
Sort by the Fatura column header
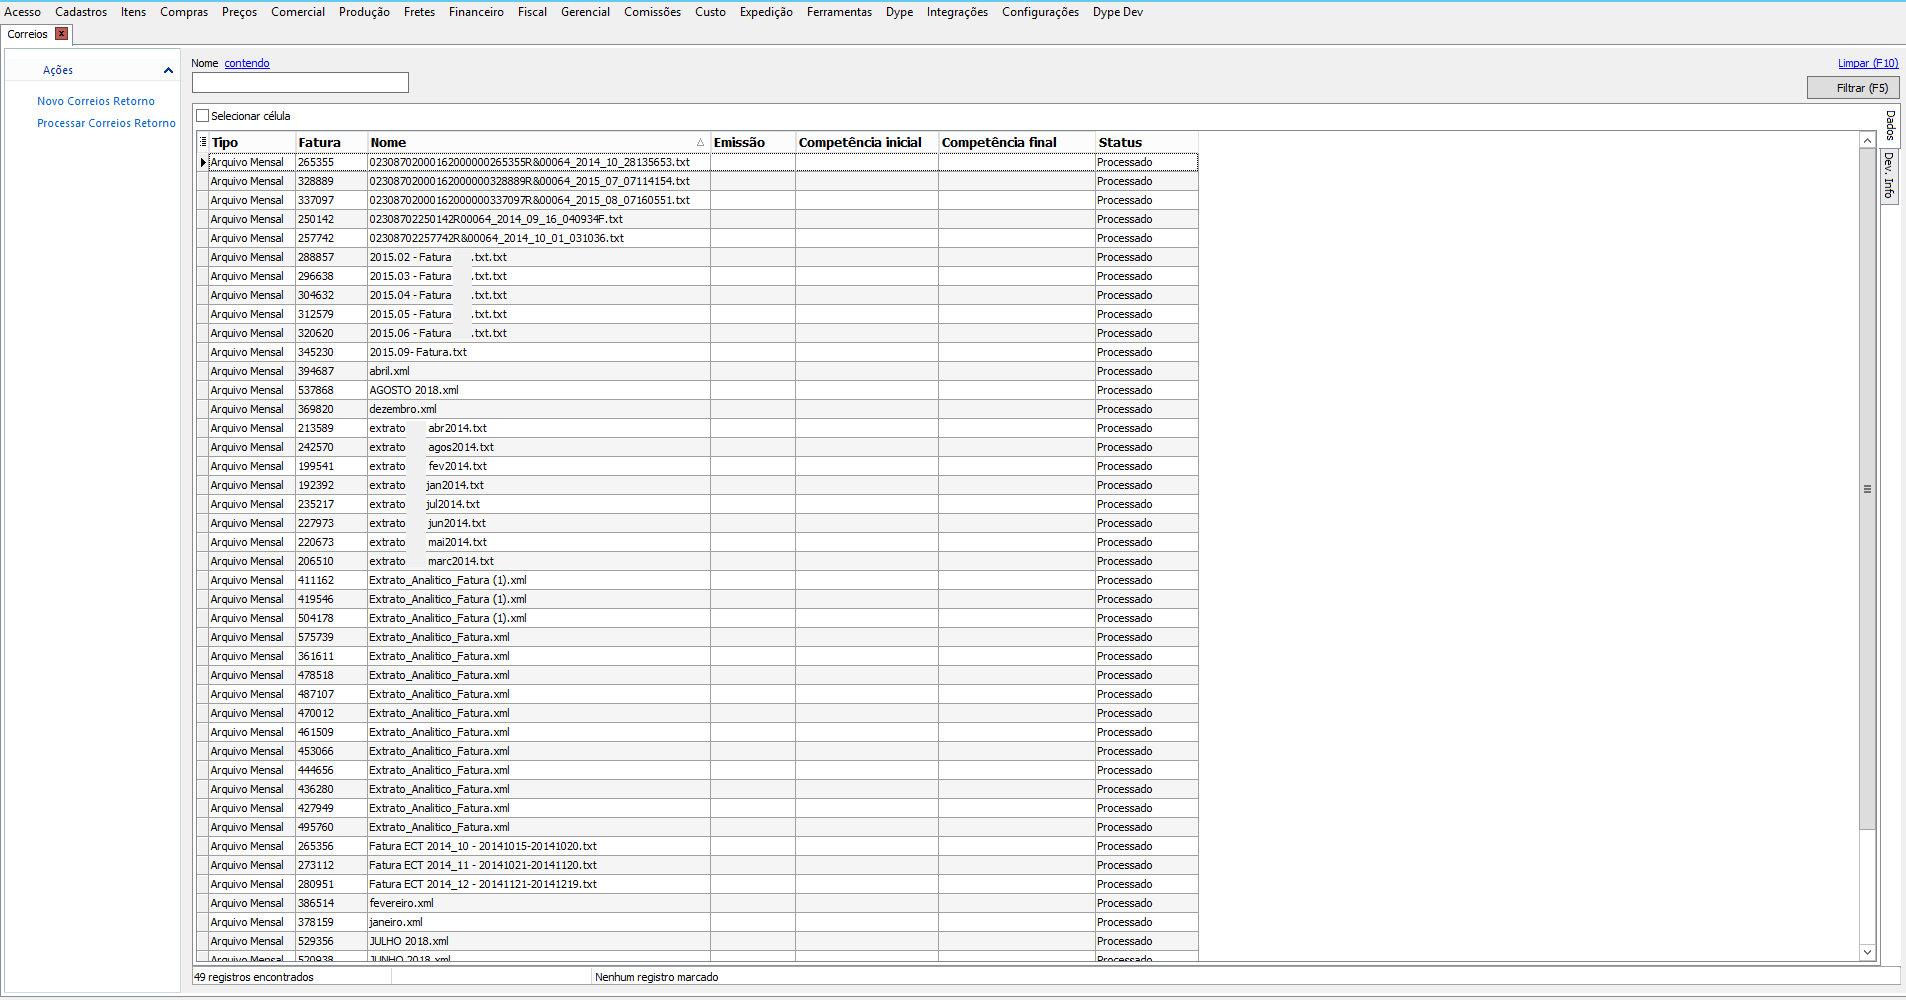pos(331,142)
